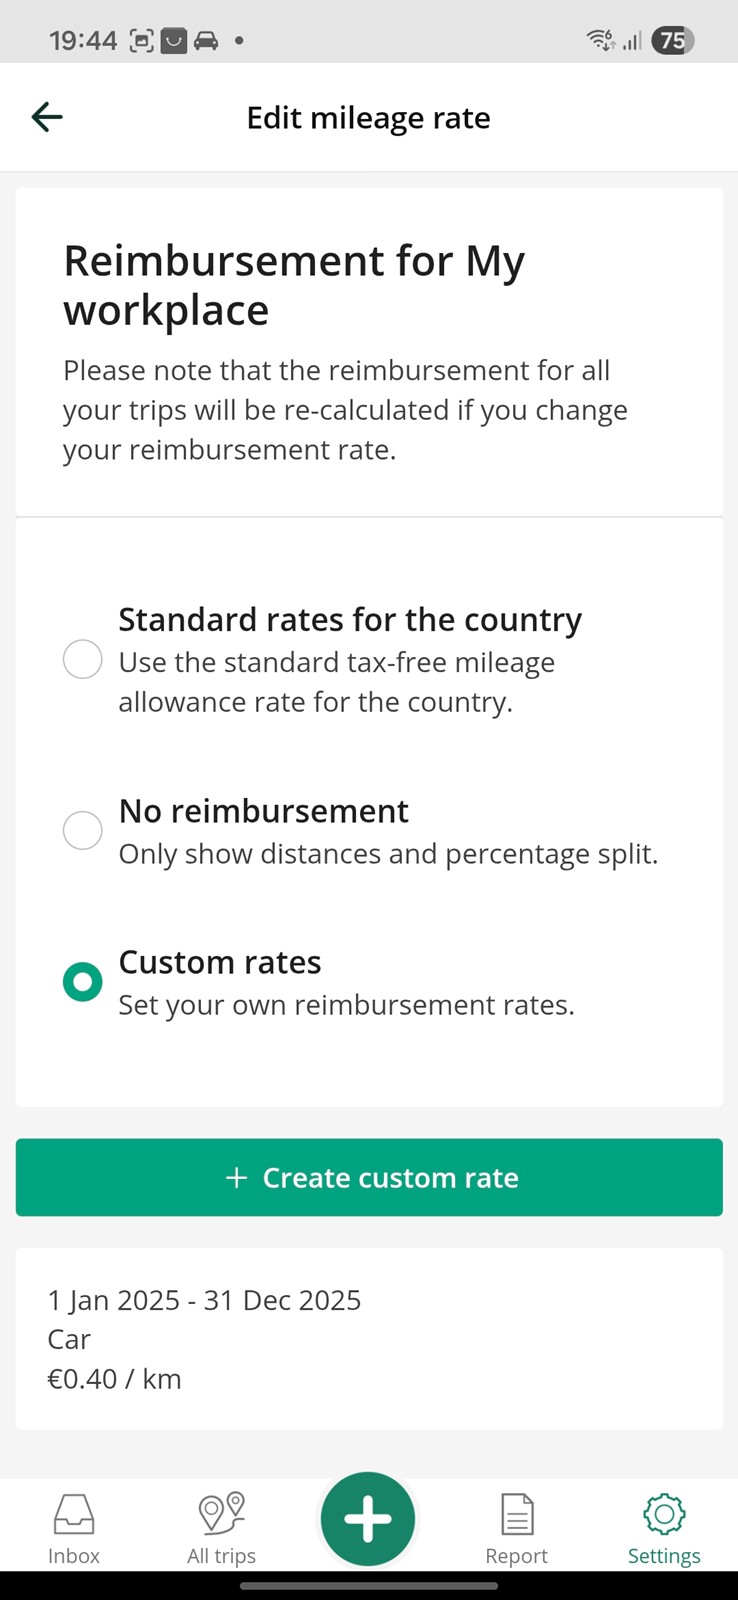The image size is (738, 1600).
Task: Select the Custom rates radio button
Action: [83, 982]
